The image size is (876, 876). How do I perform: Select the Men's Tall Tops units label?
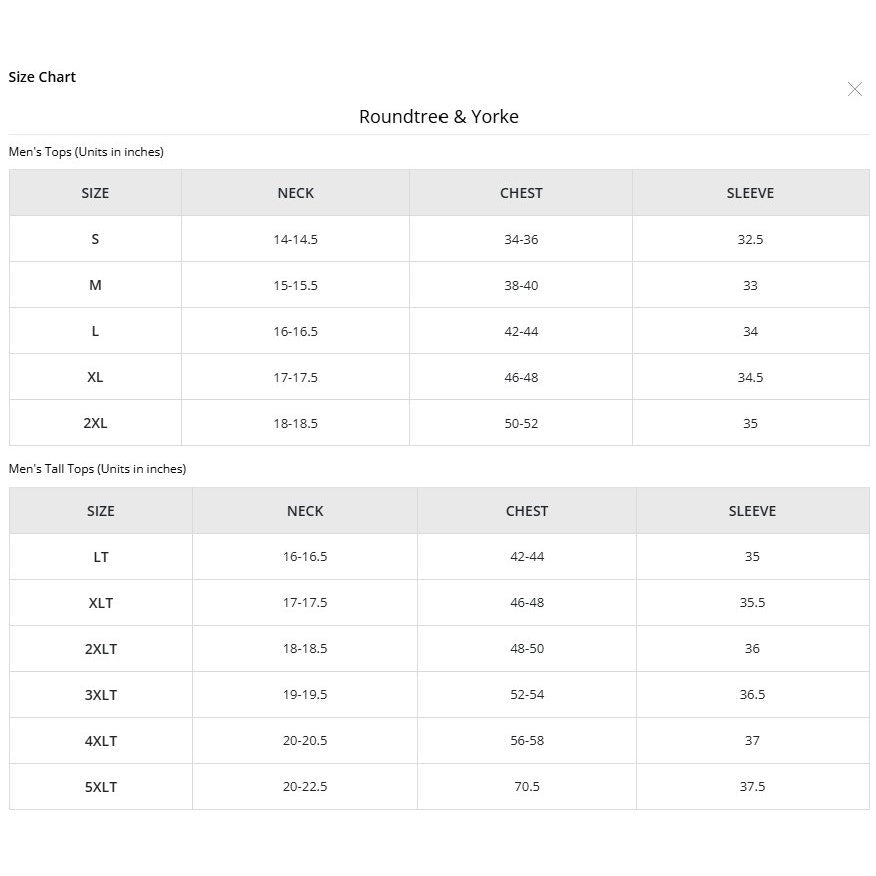pos(97,469)
